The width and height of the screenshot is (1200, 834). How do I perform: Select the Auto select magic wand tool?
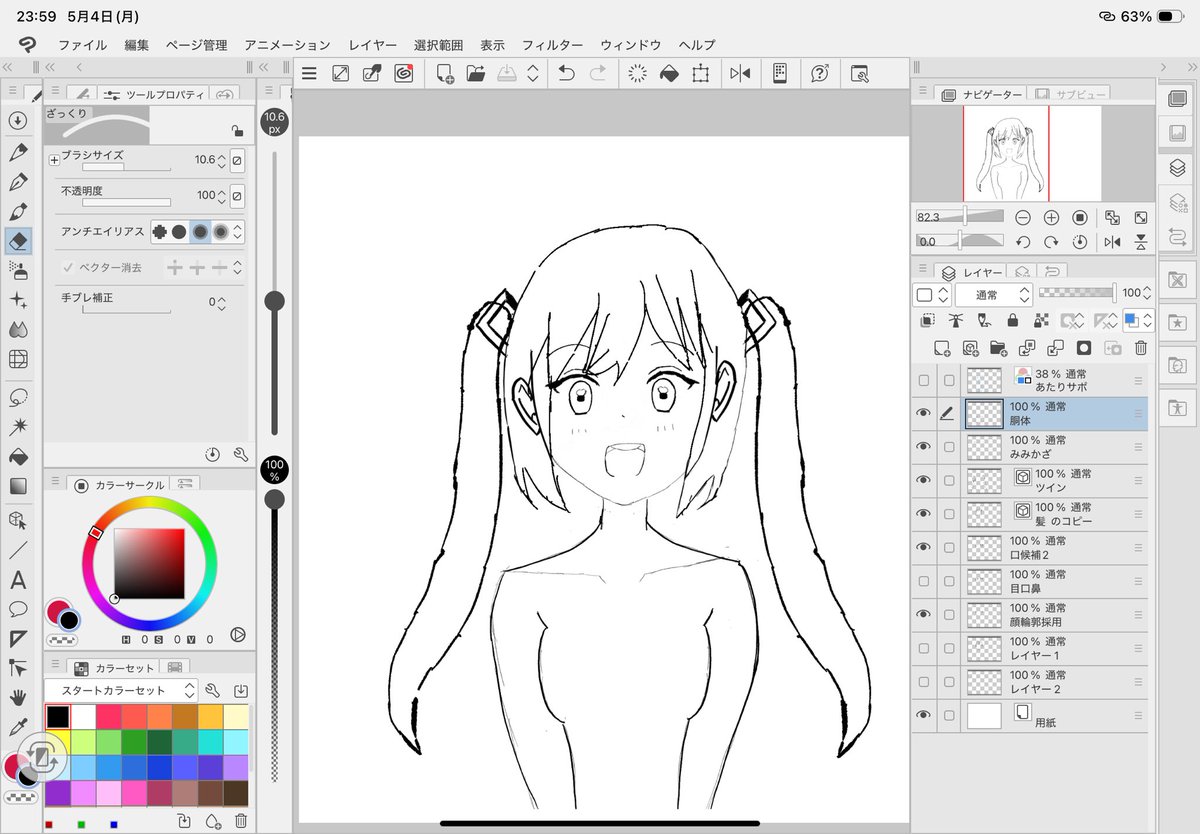click(x=17, y=427)
